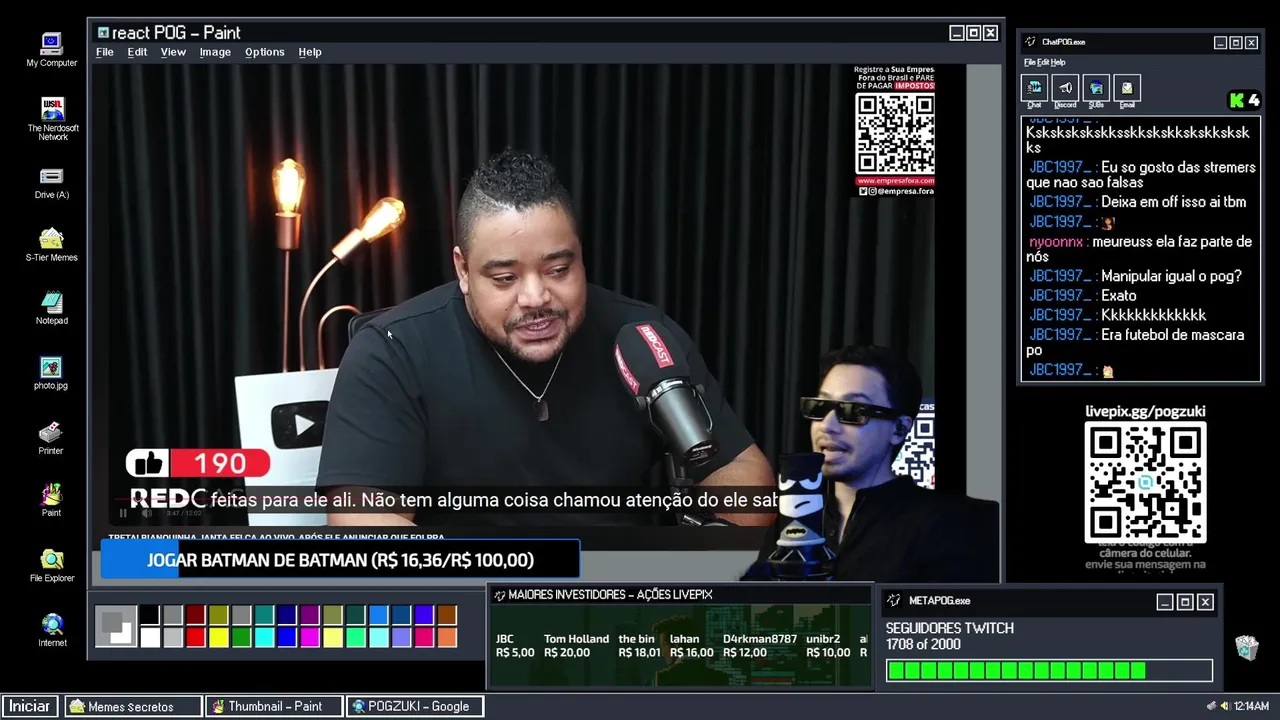This screenshot has height=720, width=1280.
Task: Open Options menu in Paint
Action: (265, 52)
